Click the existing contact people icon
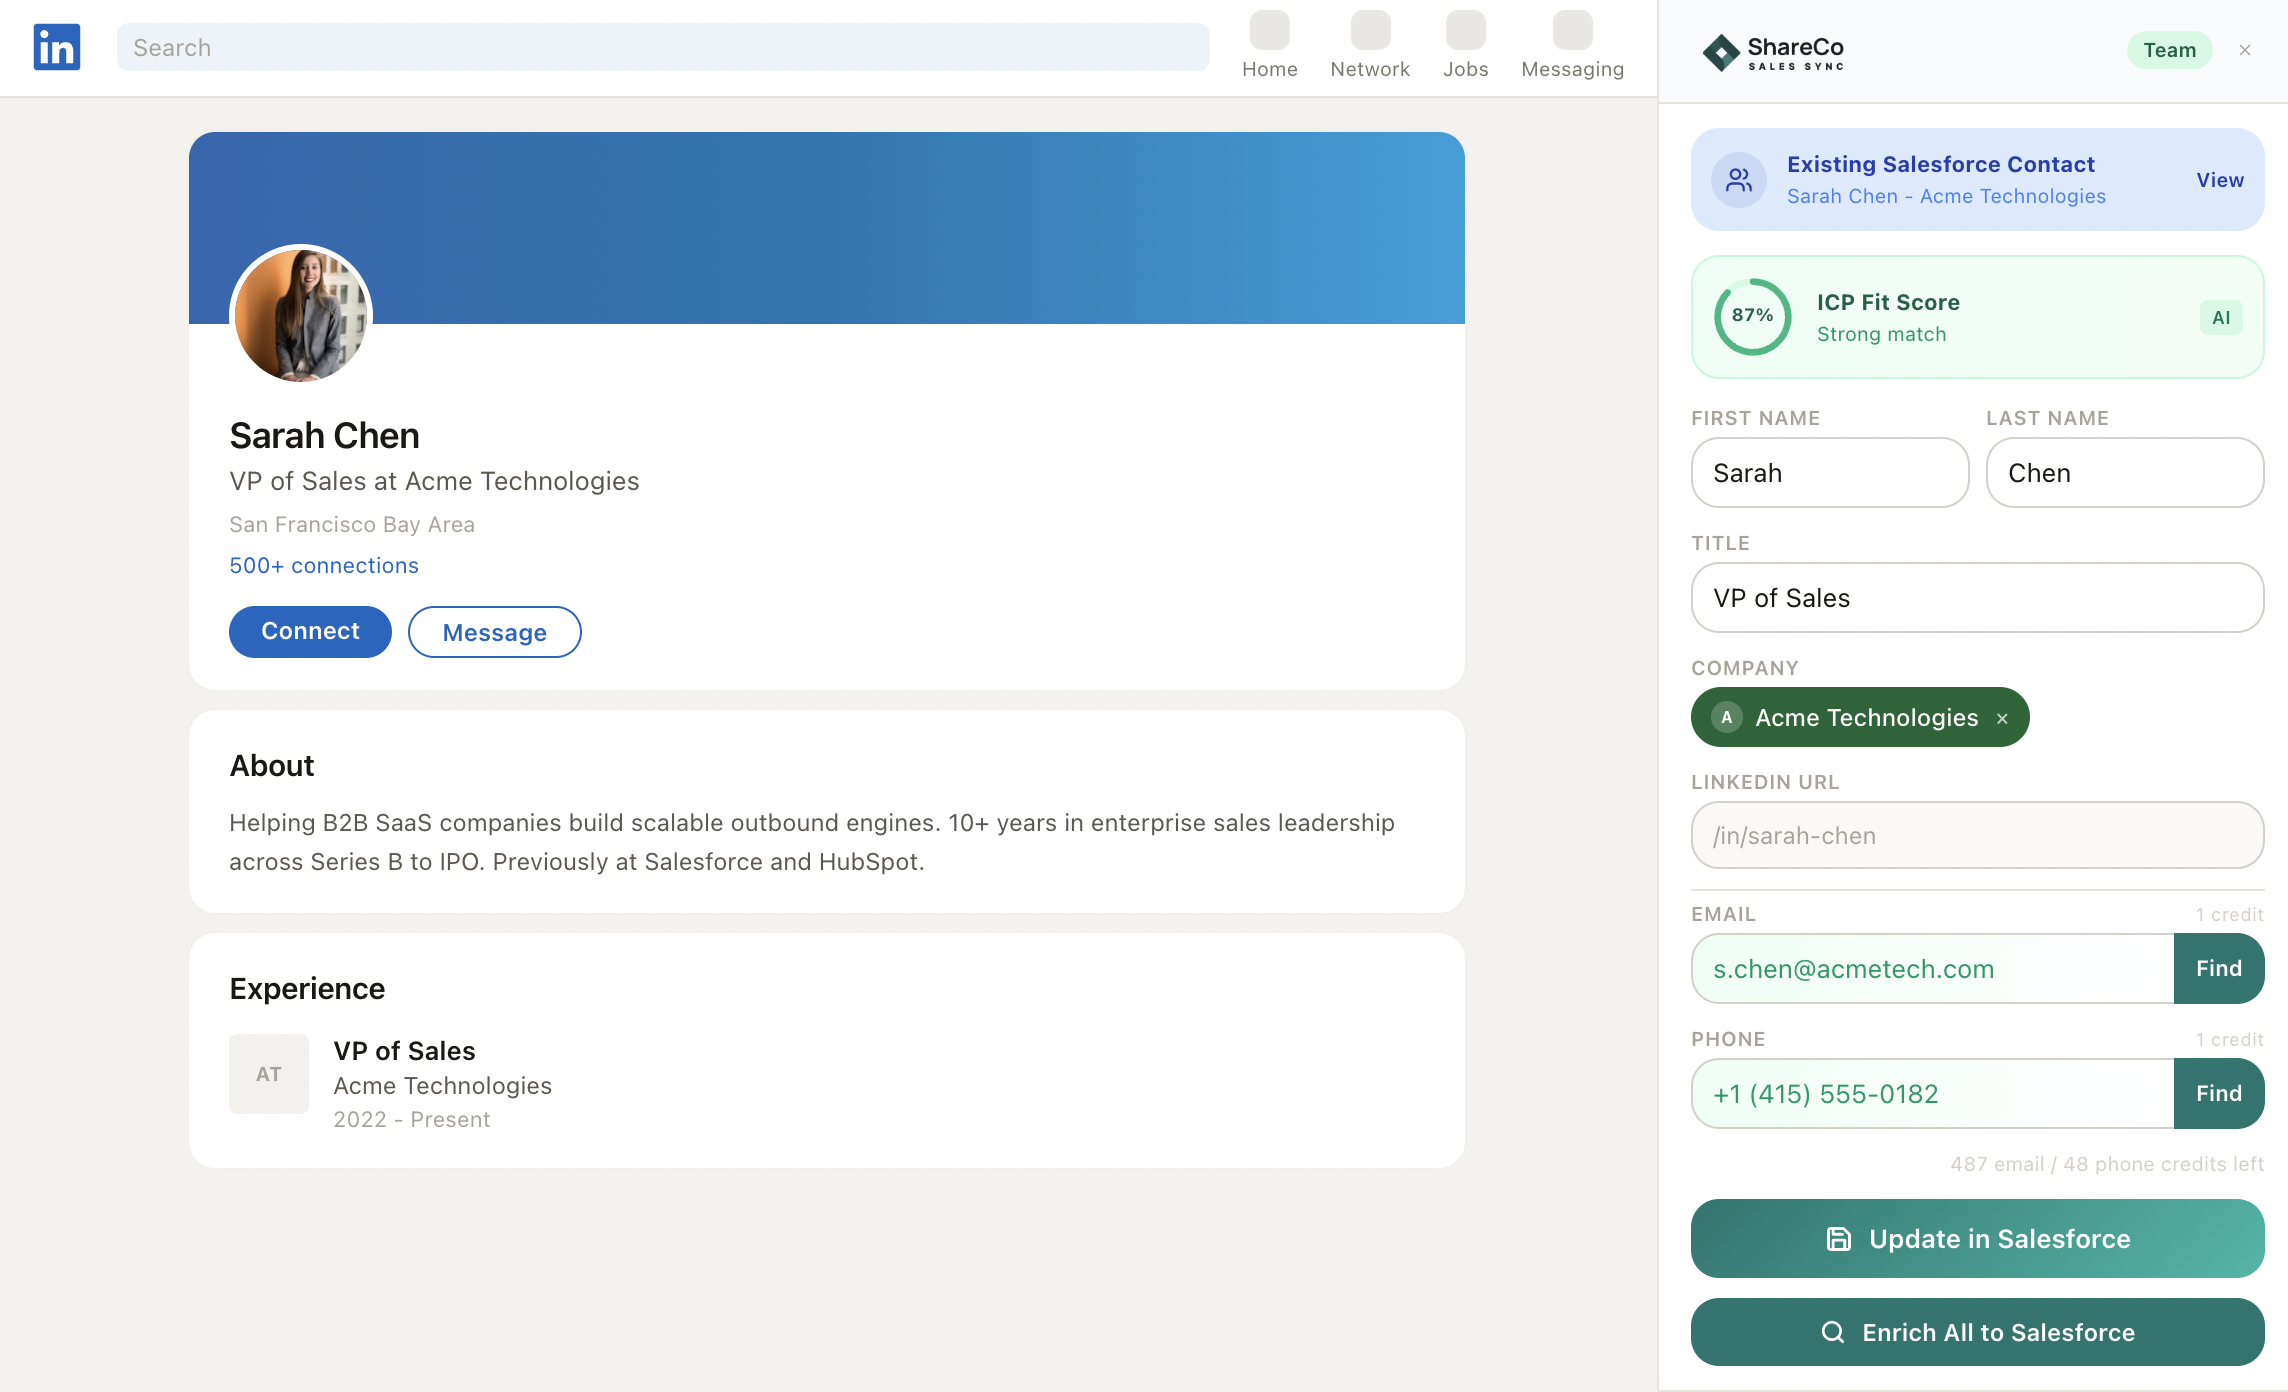The height and width of the screenshot is (1392, 2288). (1739, 180)
